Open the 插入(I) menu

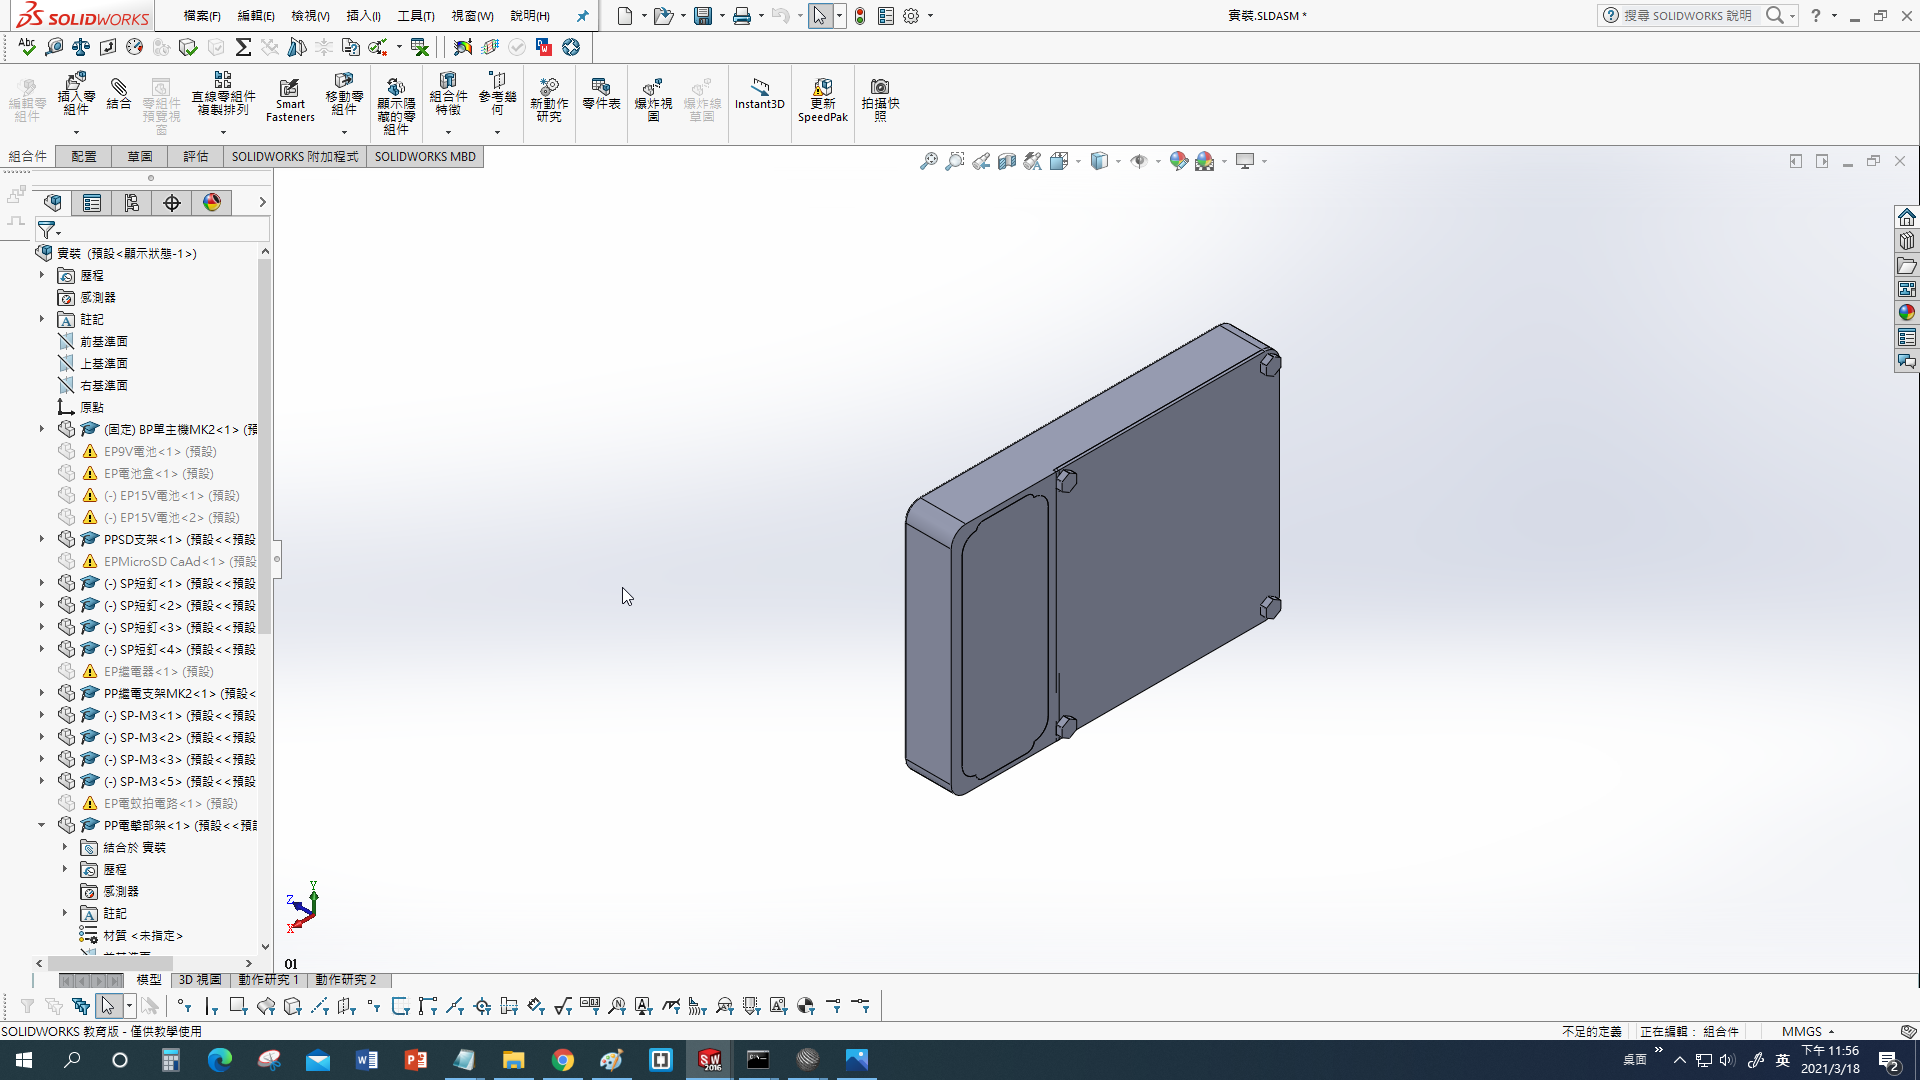click(363, 16)
